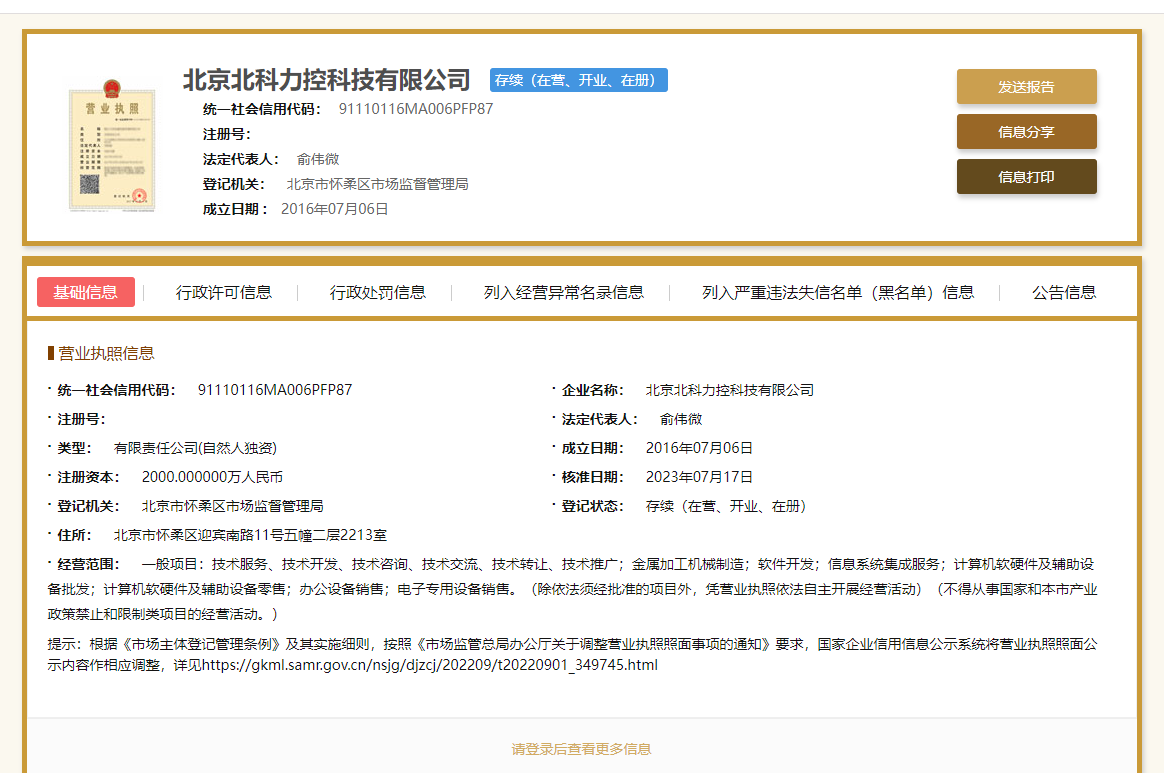1164x773 pixels.
Task: Go to 列入经营异常名录信息 tab
Action: coord(563,293)
